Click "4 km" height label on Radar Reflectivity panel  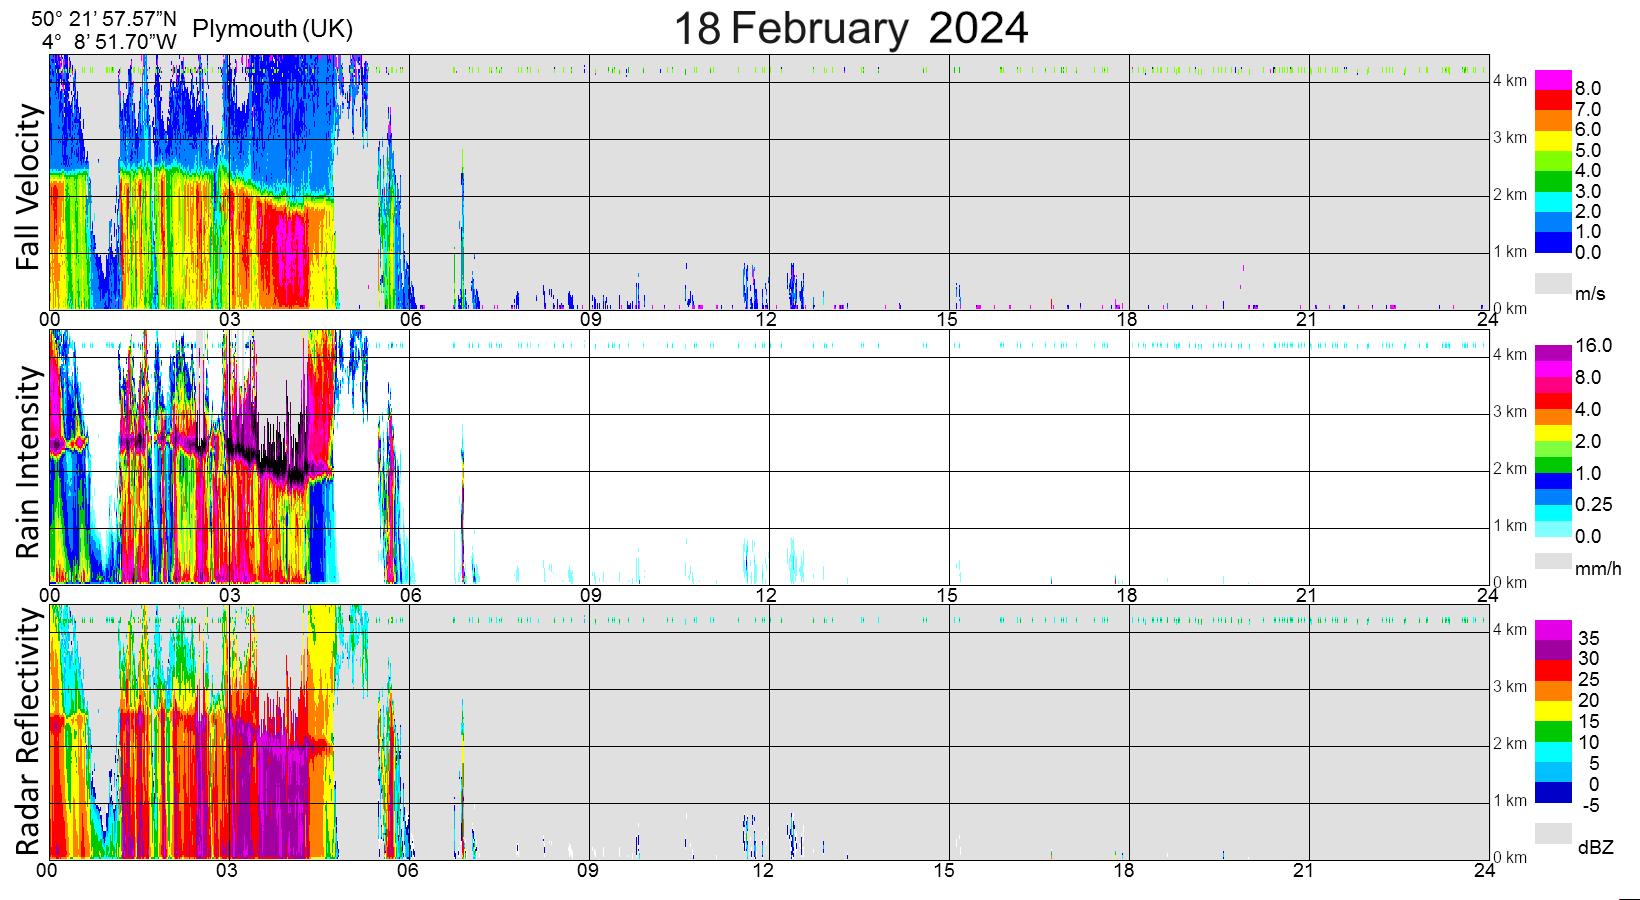point(1510,629)
